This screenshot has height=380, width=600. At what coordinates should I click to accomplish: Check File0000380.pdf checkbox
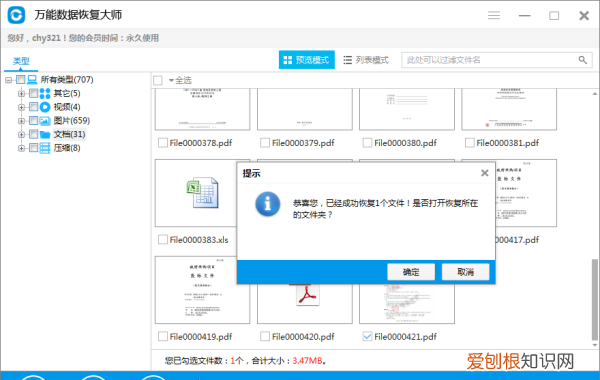click(x=367, y=143)
